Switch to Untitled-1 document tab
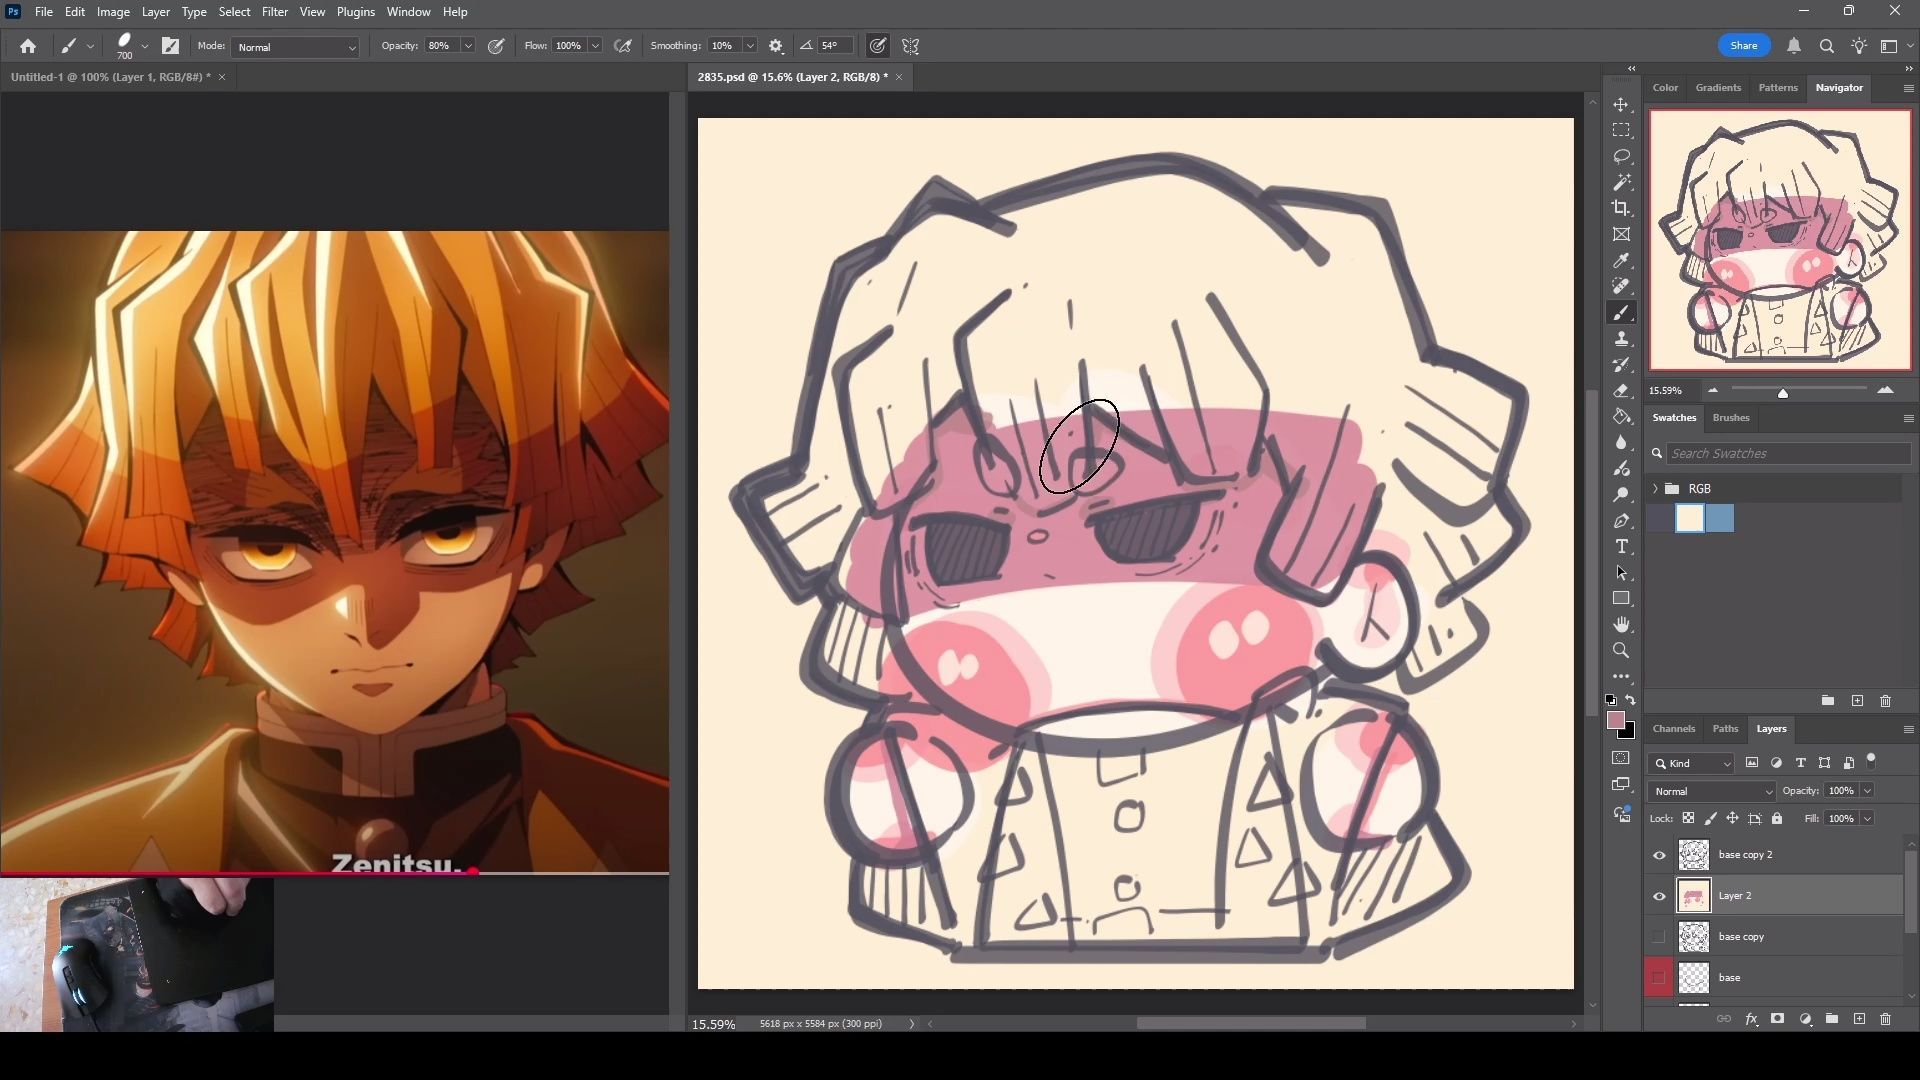The image size is (1920, 1080). coord(110,77)
